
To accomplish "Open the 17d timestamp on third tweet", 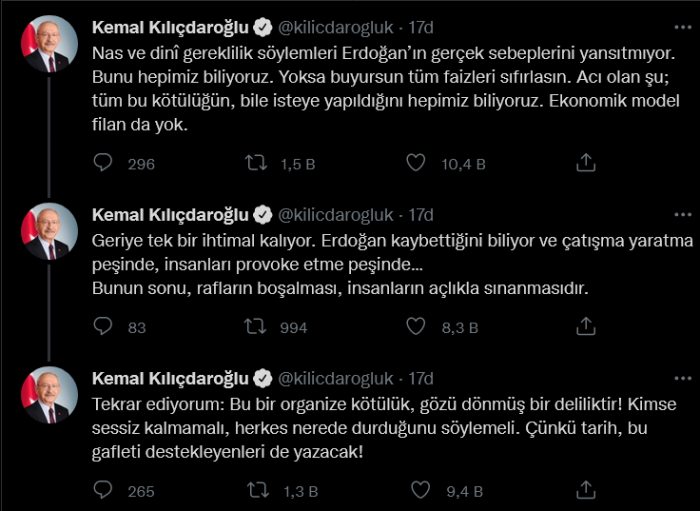I will tap(422, 377).
